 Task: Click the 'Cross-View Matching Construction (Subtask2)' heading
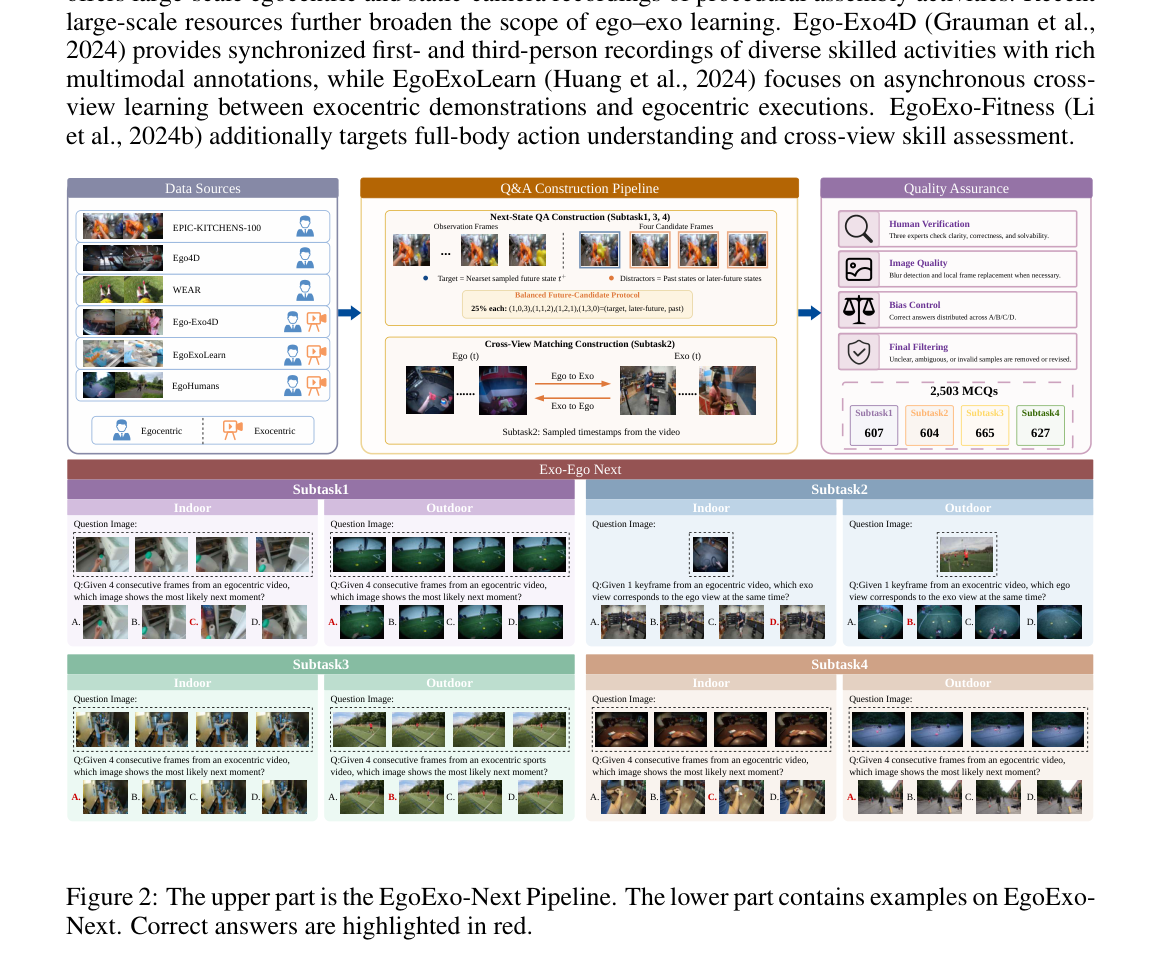coord(580,344)
